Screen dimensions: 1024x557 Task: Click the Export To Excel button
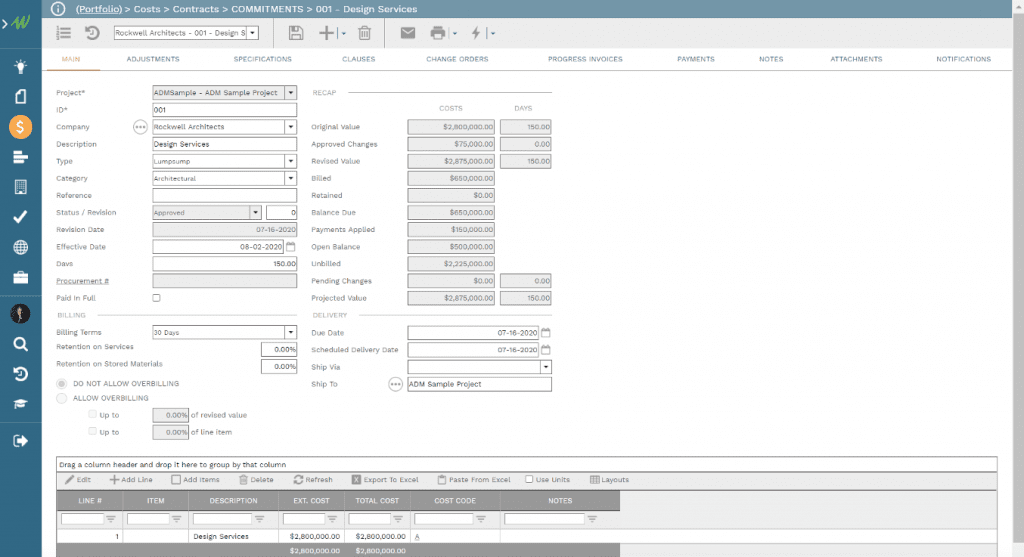click(x=385, y=480)
